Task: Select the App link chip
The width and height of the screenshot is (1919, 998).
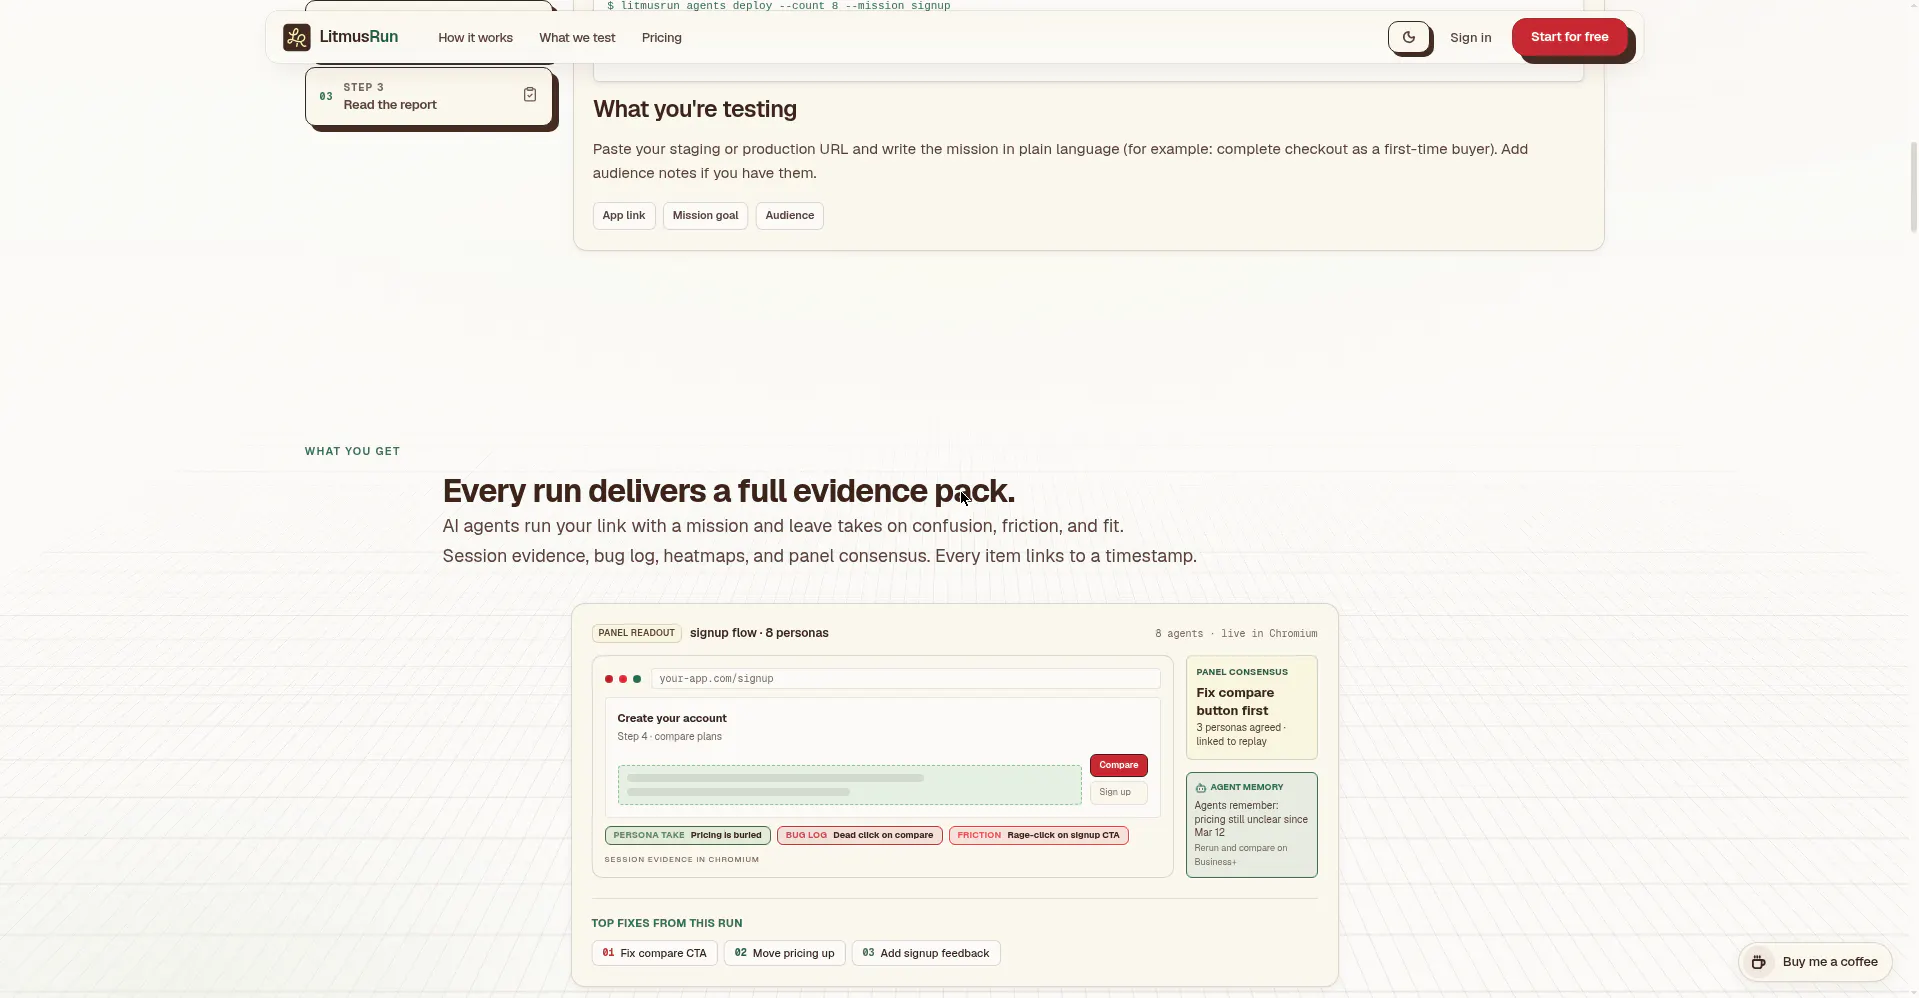Action: point(624,216)
